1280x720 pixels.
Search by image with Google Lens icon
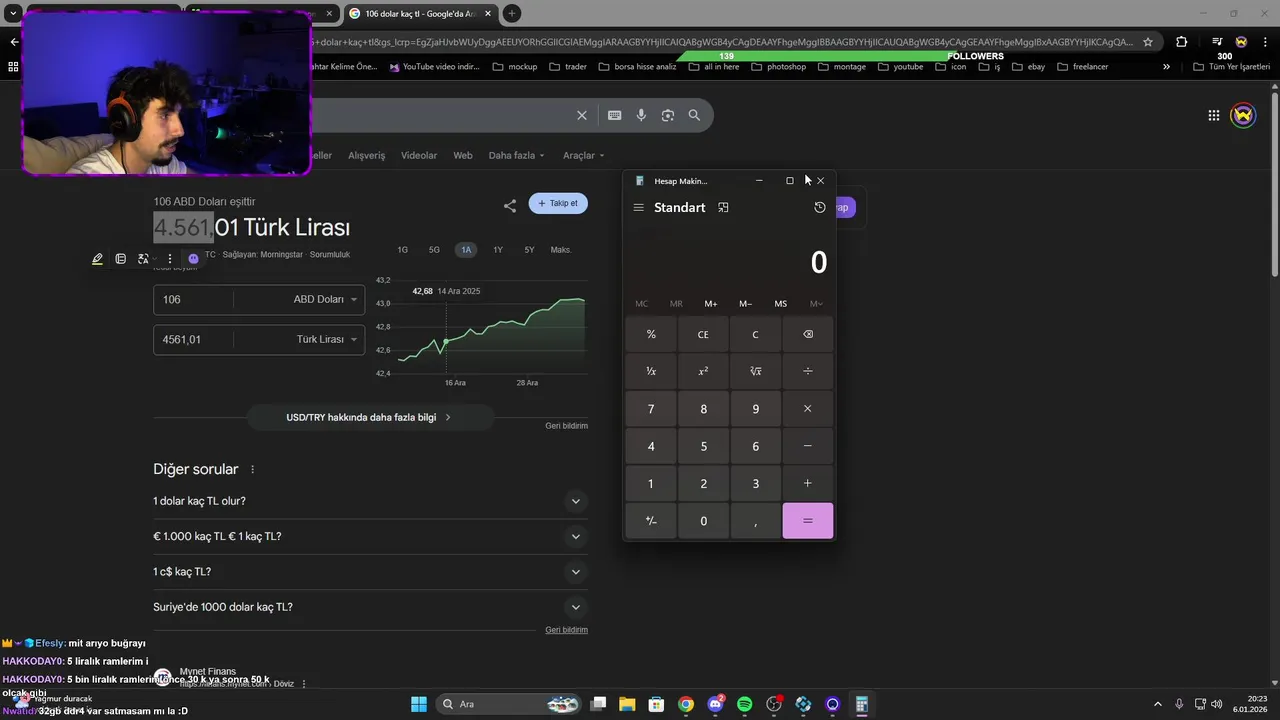pyautogui.click(x=668, y=115)
